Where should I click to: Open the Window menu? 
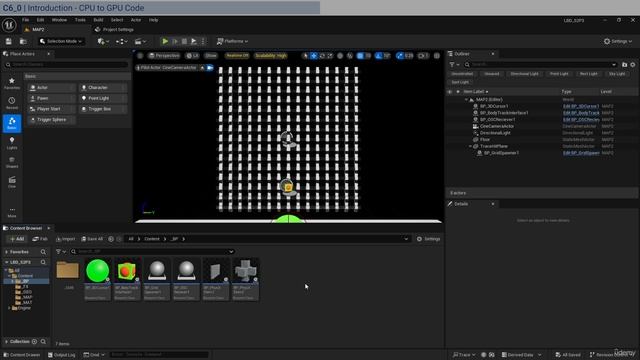[59, 20]
